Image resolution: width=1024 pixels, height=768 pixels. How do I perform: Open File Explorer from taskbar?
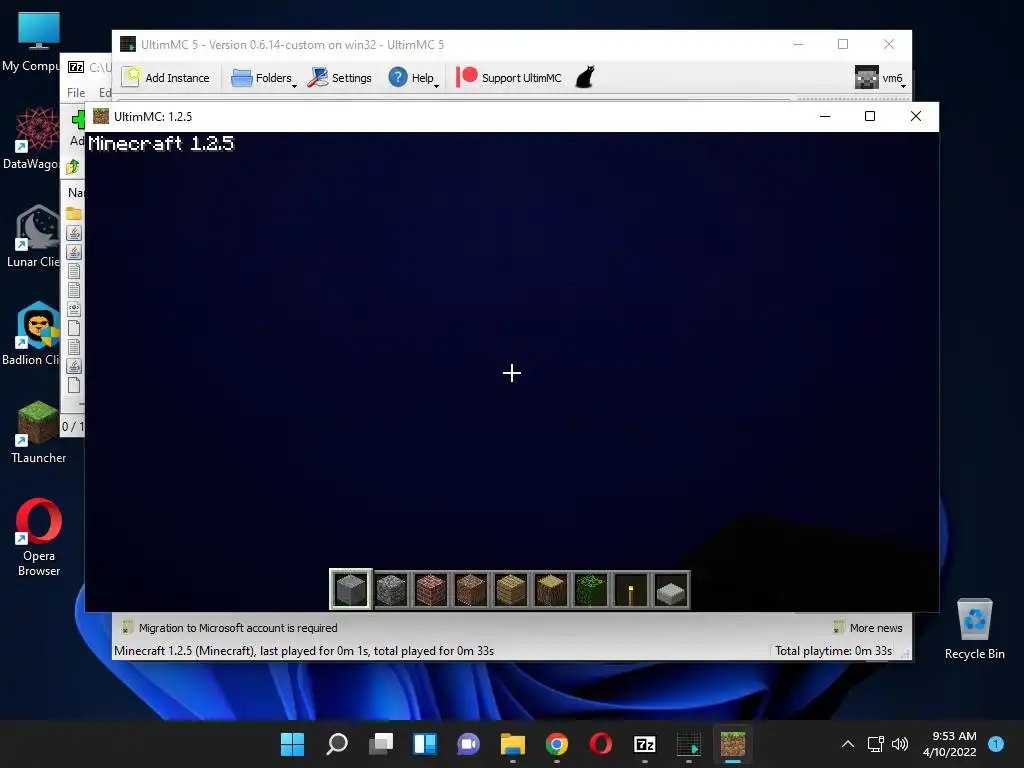[513, 744]
